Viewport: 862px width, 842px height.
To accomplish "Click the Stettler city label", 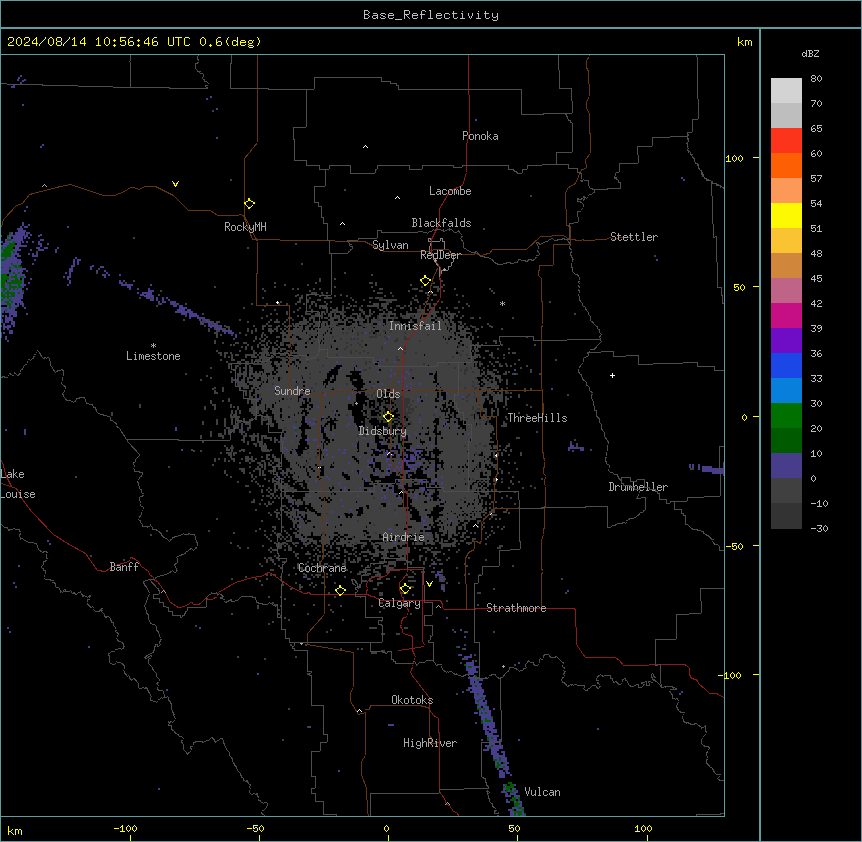I will (634, 237).
